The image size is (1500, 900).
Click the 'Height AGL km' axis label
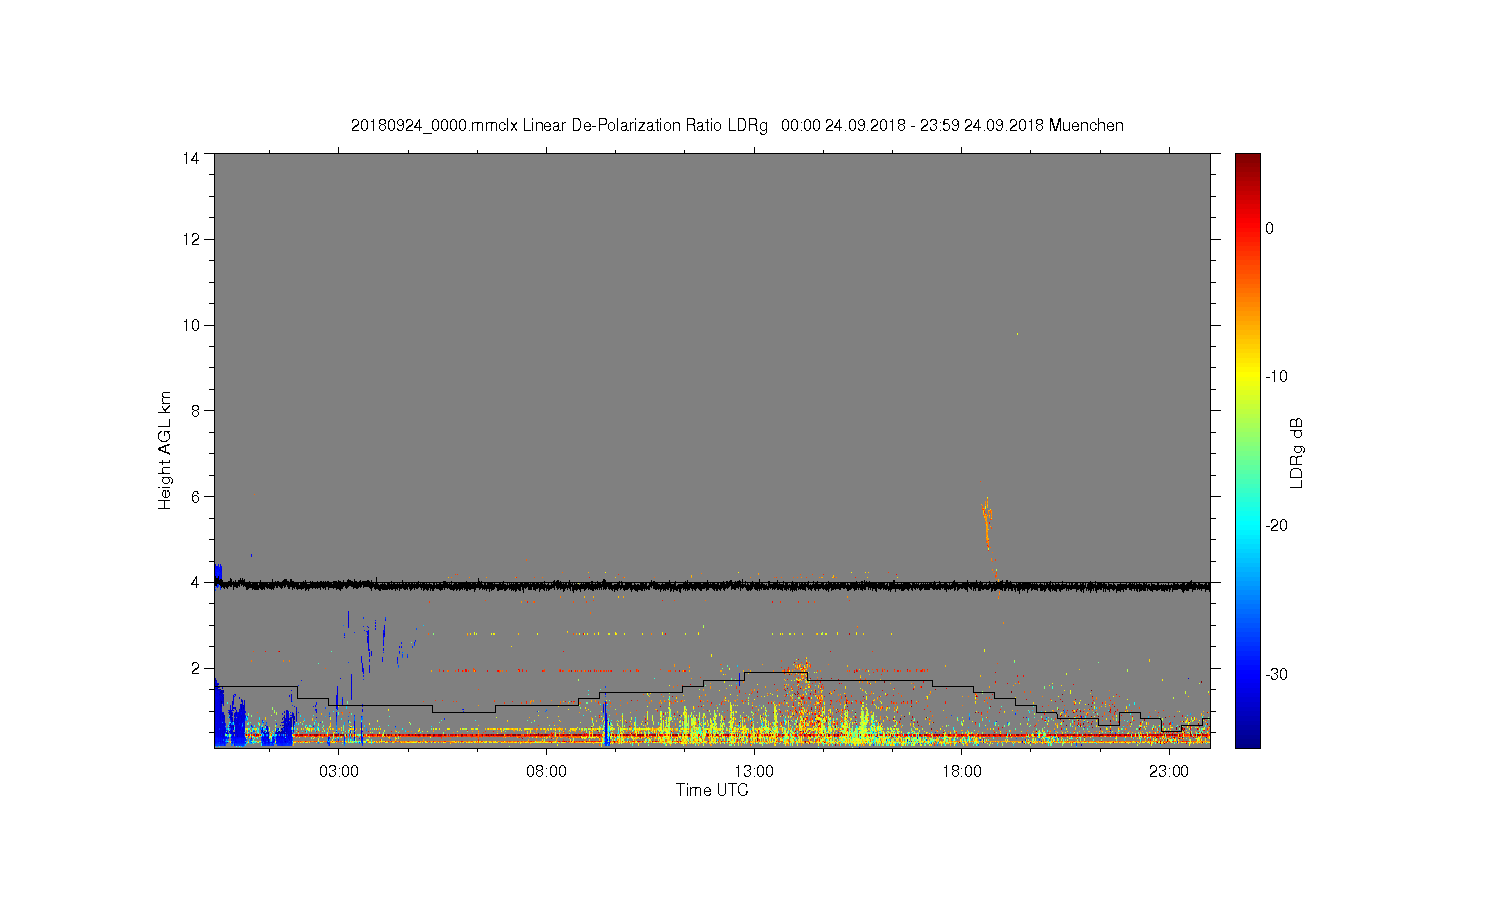click(x=165, y=450)
